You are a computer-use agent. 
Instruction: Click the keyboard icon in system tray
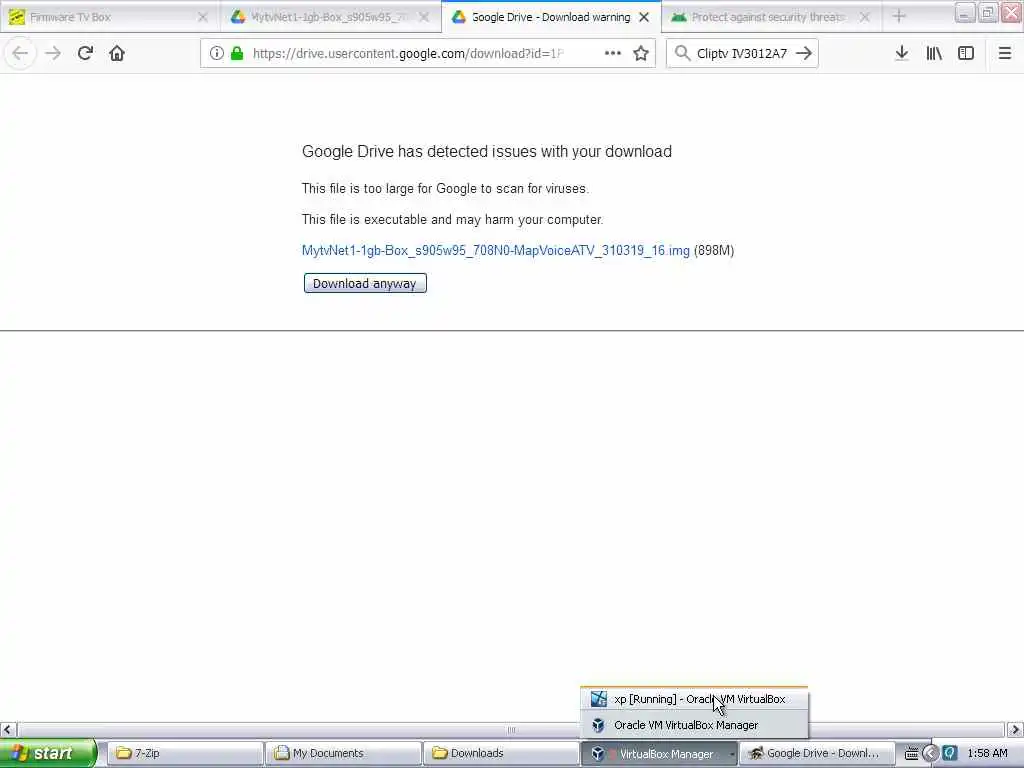coord(911,754)
